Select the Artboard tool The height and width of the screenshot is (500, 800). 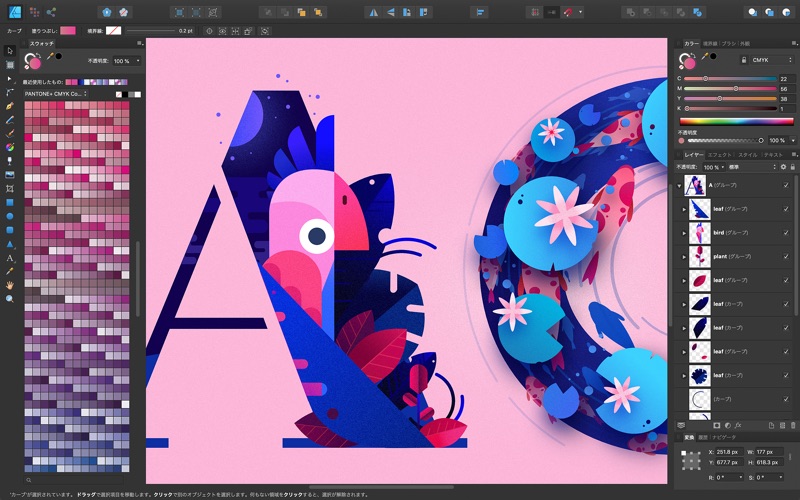(x=10, y=65)
